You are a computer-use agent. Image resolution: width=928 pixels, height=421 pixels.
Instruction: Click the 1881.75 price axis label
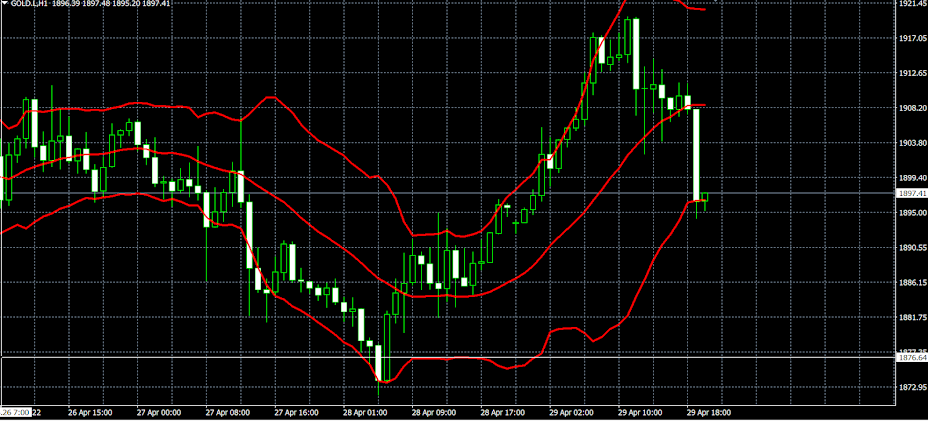(x=913, y=317)
